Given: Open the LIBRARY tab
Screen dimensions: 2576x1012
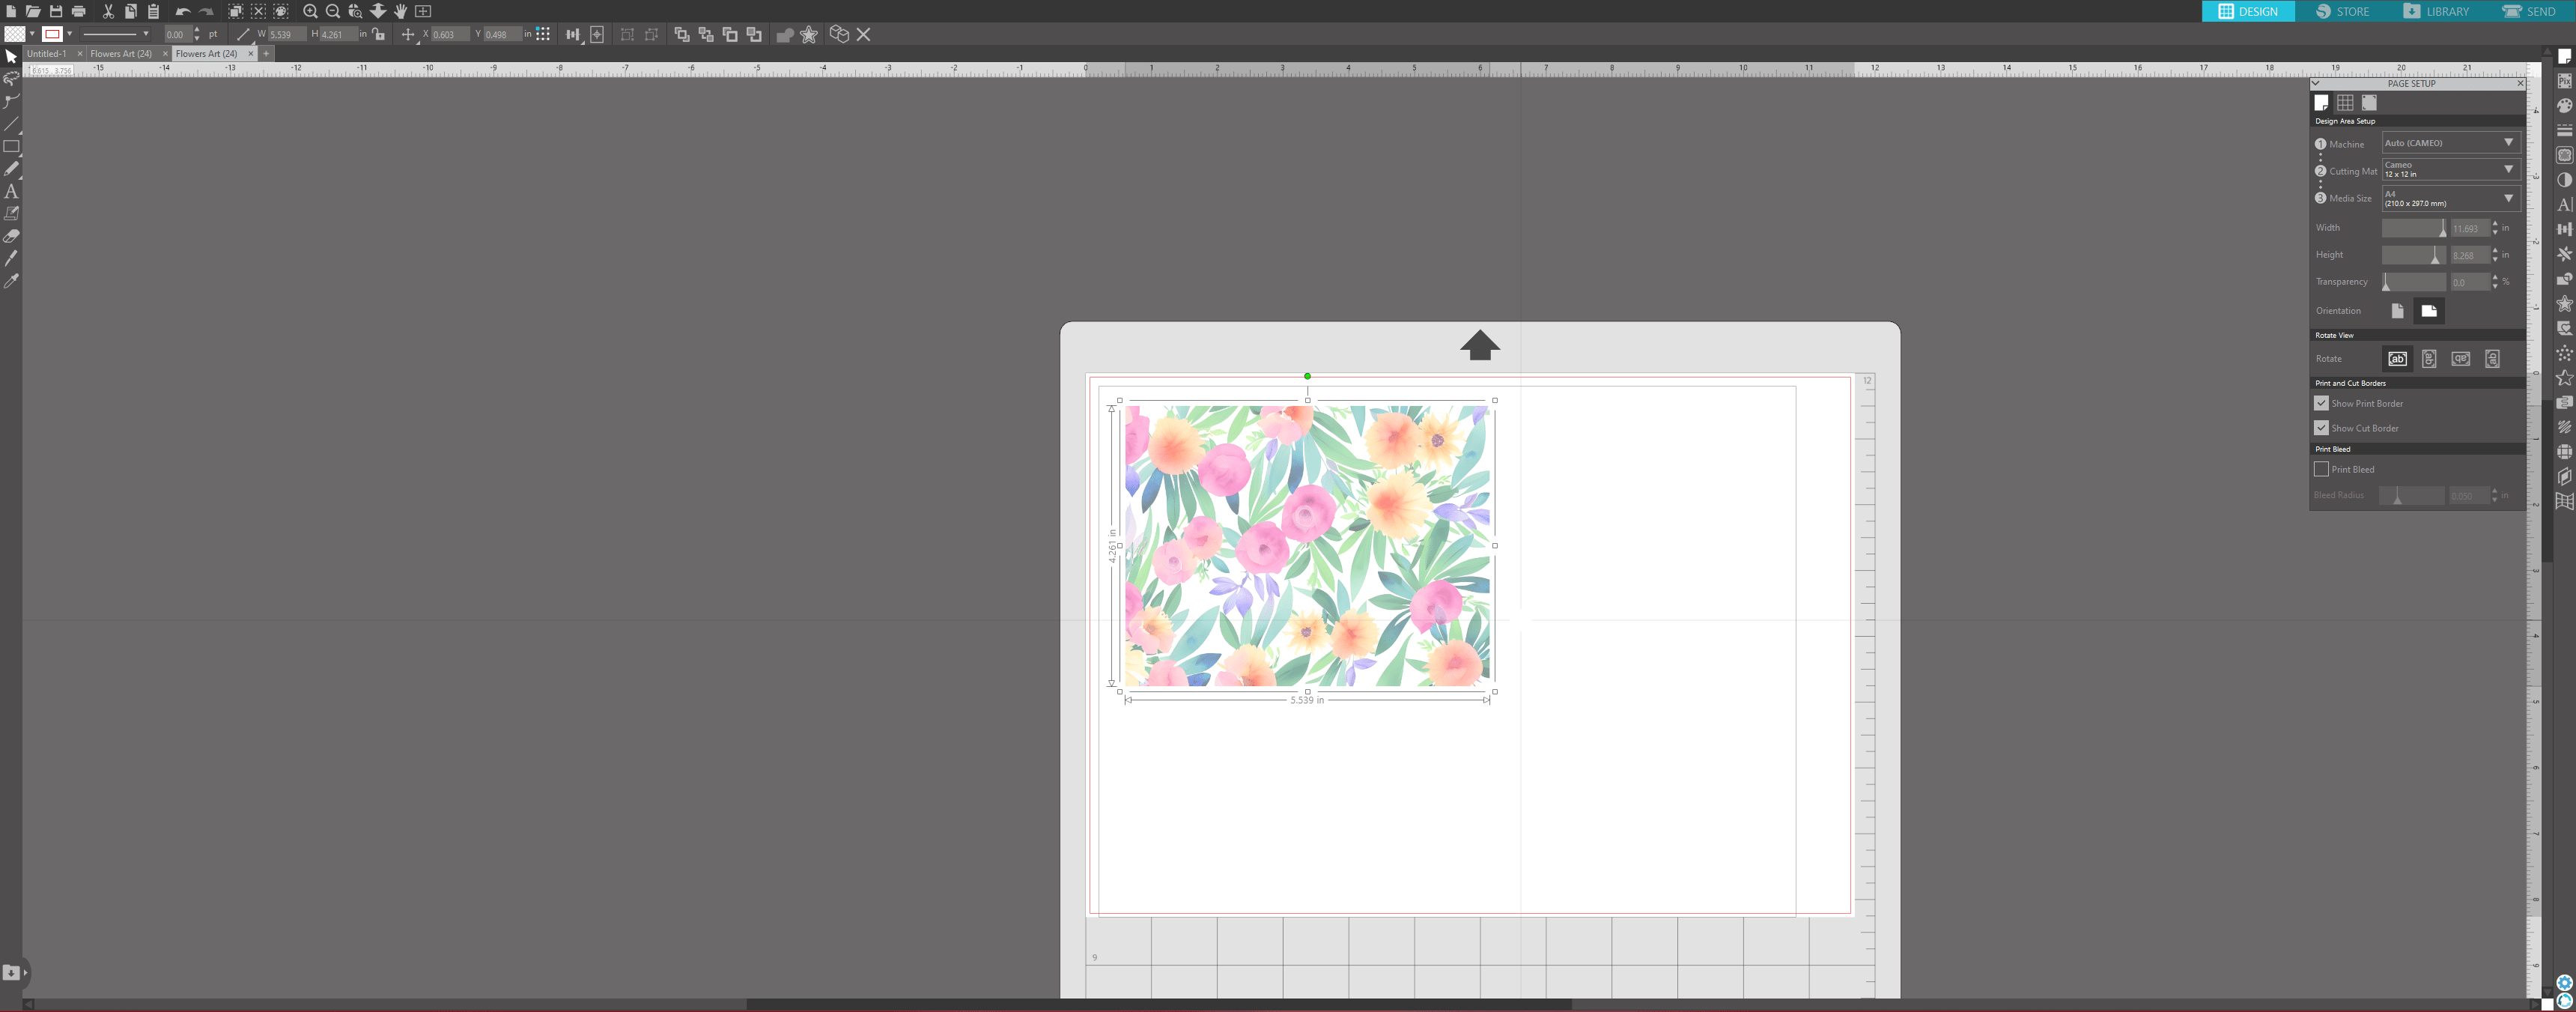Looking at the screenshot, I should coord(2435,11).
